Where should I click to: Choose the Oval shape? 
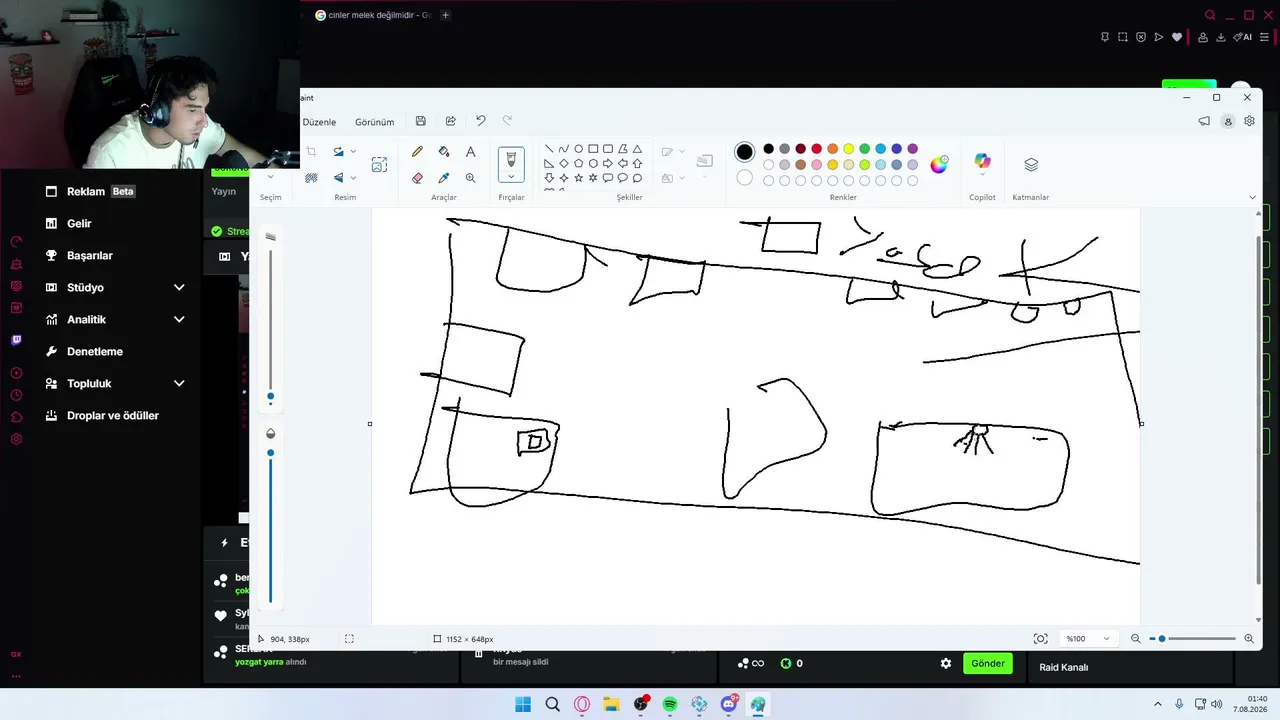click(578, 149)
